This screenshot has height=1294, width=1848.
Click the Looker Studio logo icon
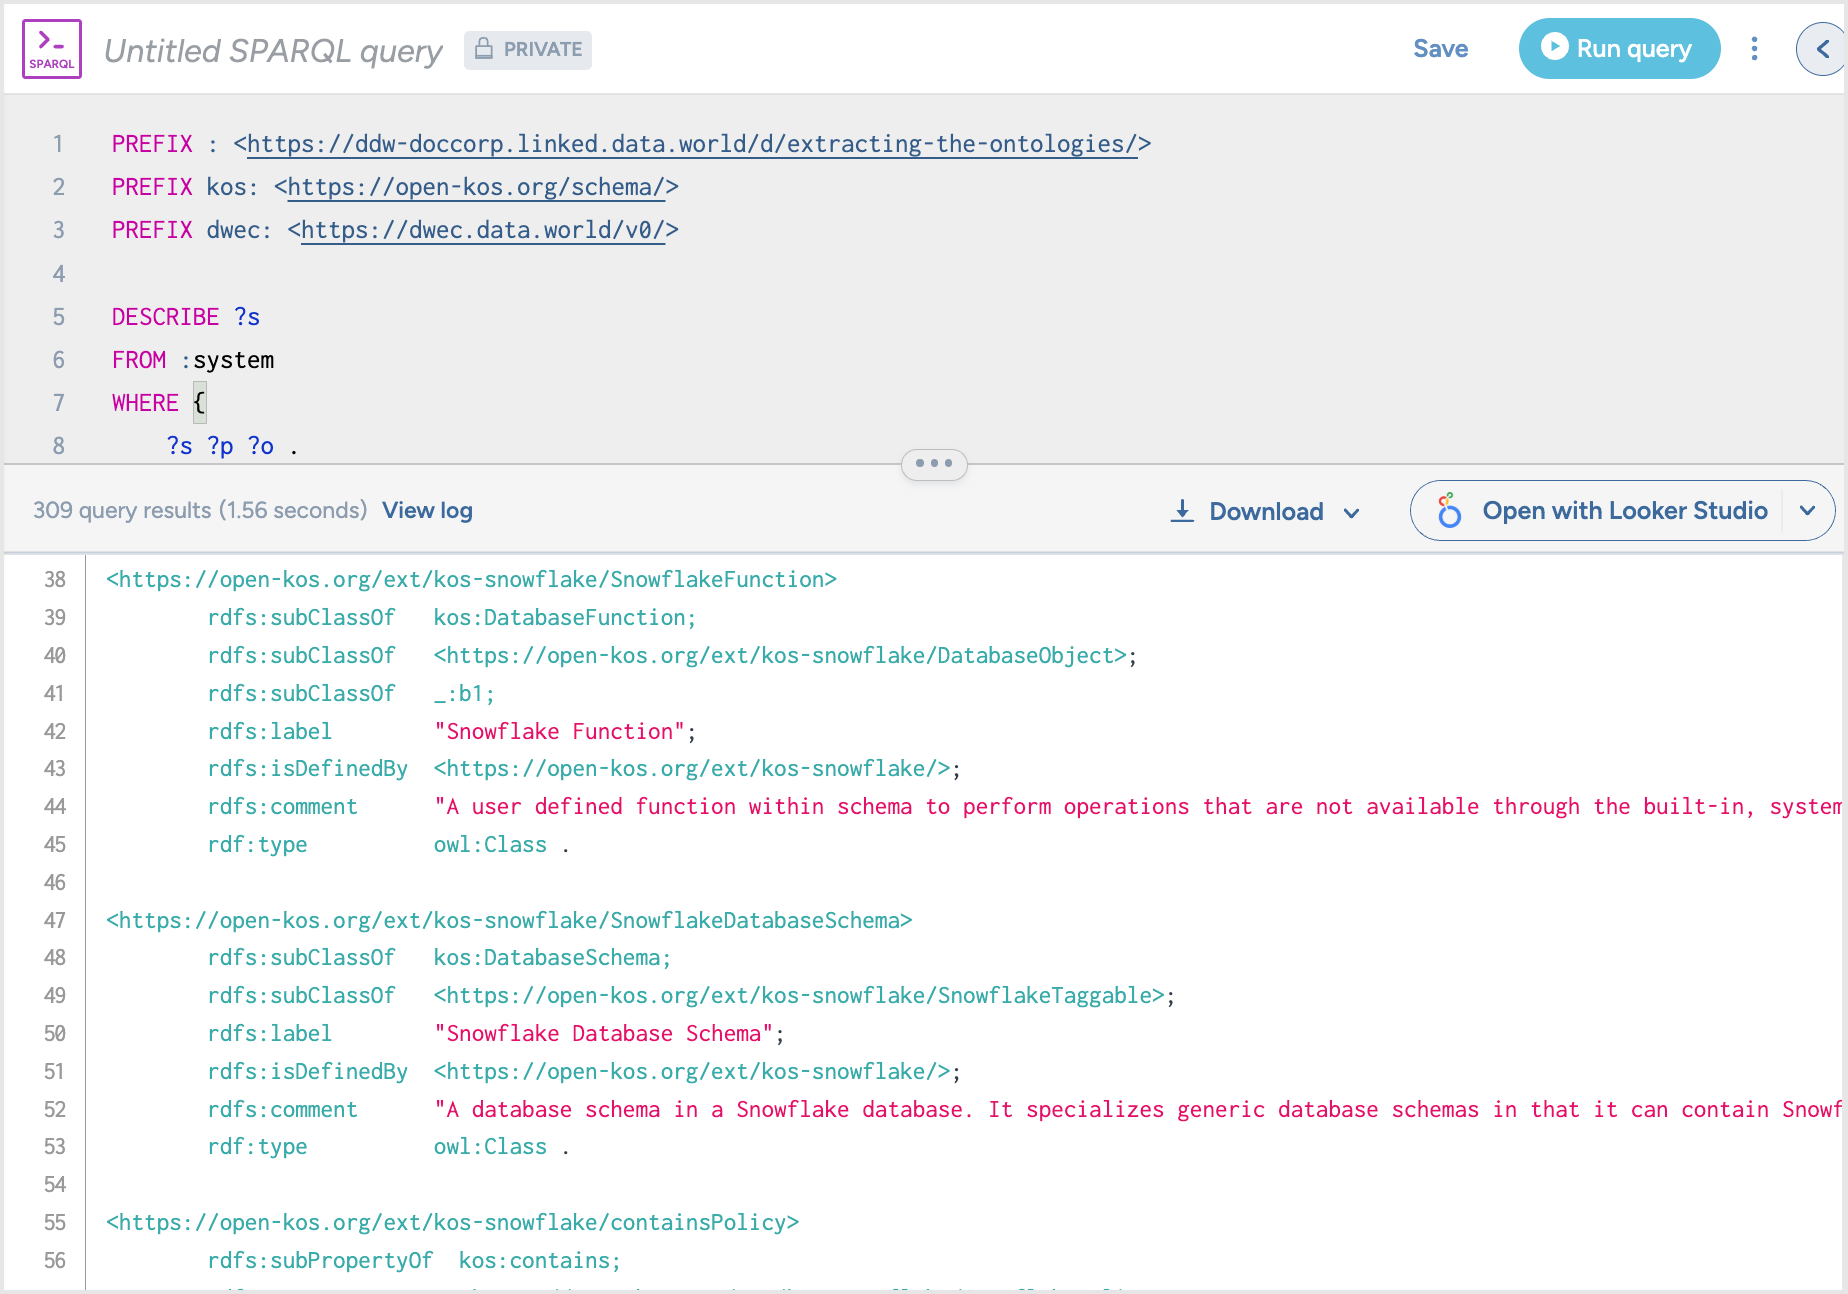1449,511
